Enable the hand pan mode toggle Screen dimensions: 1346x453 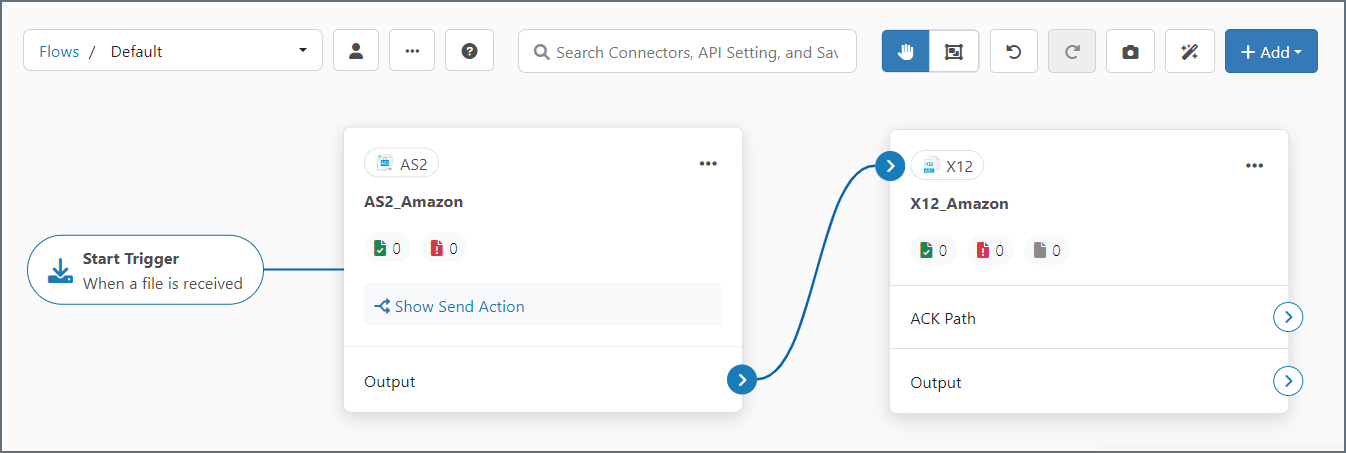click(x=906, y=52)
